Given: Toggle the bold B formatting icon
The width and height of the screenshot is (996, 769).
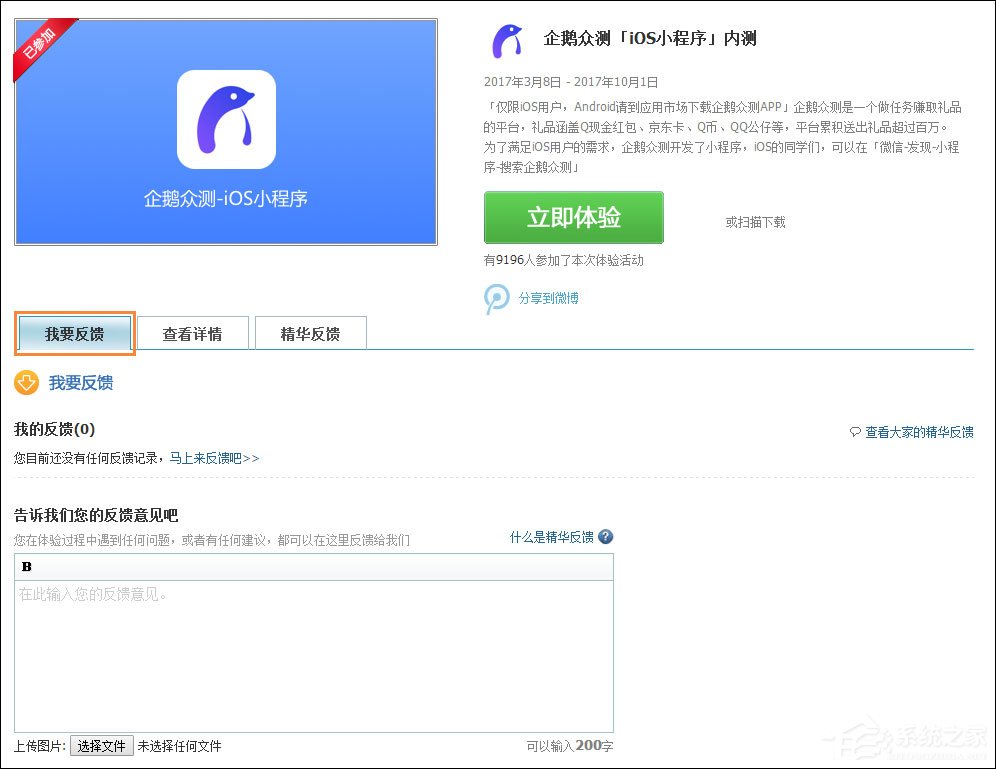Looking at the screenshot, I should click(26, 566).
